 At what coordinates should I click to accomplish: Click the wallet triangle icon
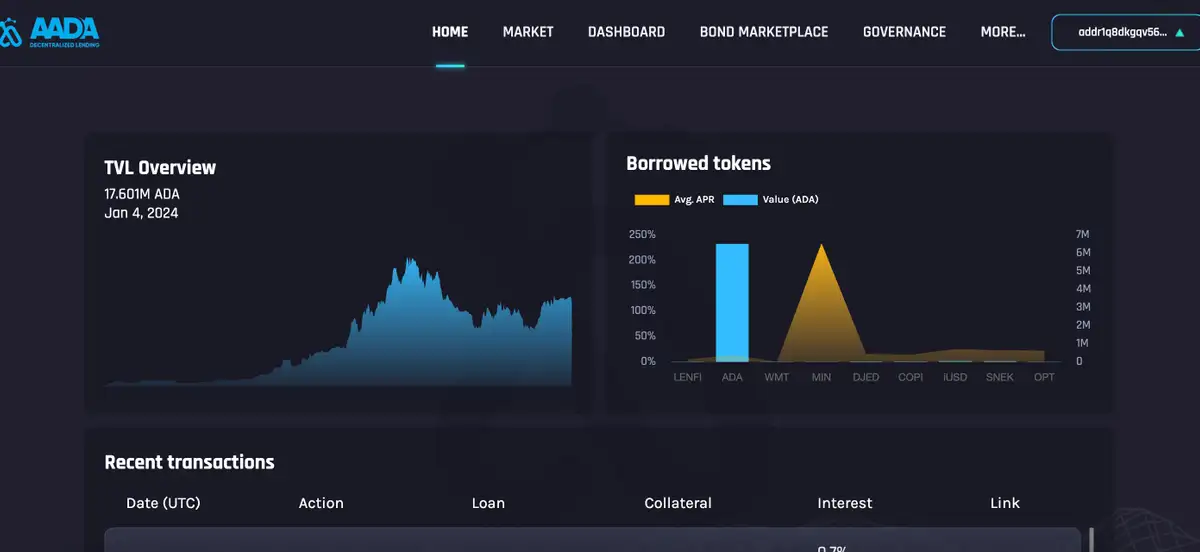[1179, 32]
